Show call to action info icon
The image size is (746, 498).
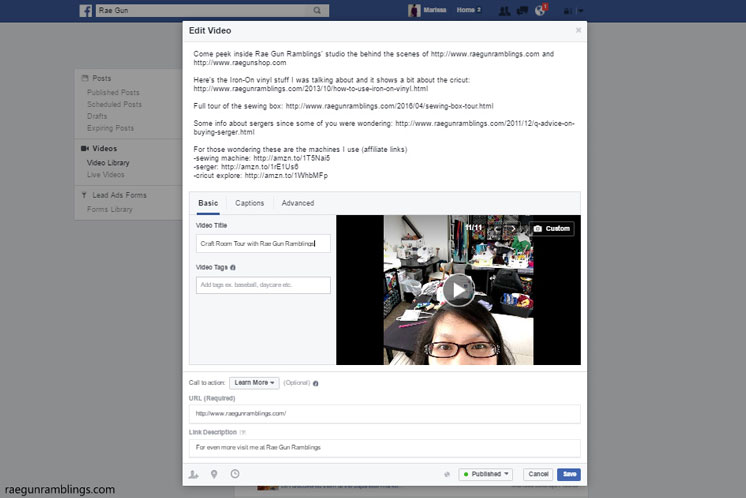click(x=315, y=383)
